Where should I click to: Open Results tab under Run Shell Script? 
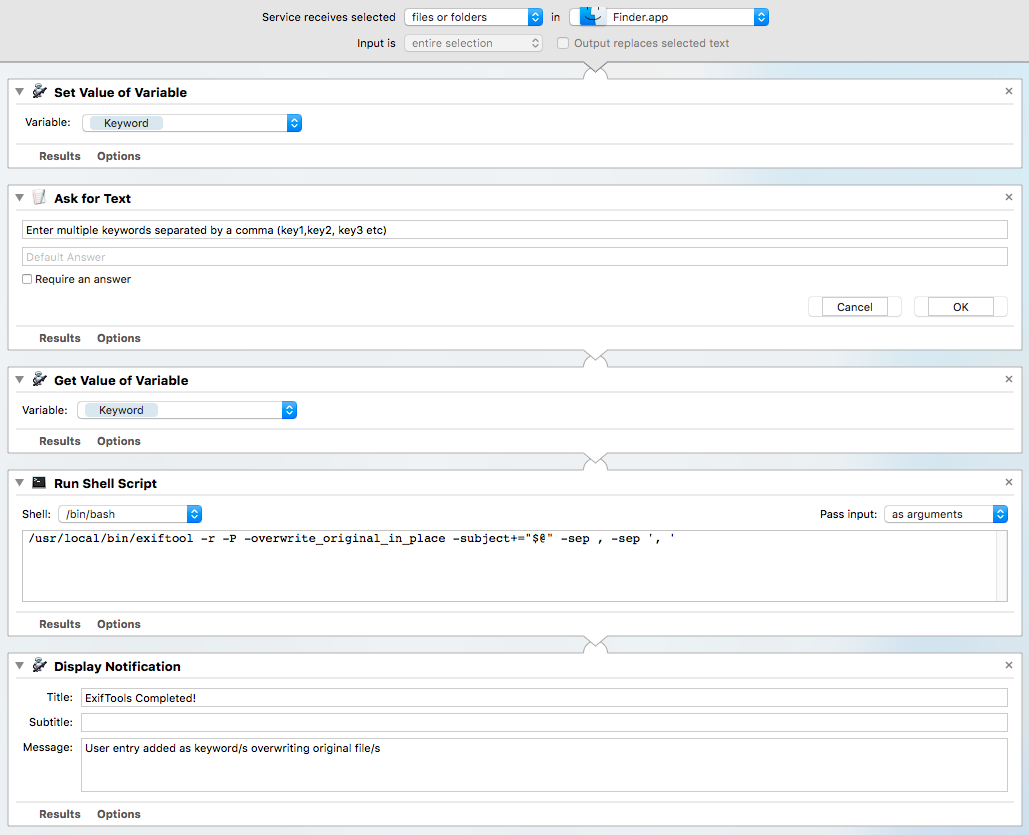tap(60, 624)
